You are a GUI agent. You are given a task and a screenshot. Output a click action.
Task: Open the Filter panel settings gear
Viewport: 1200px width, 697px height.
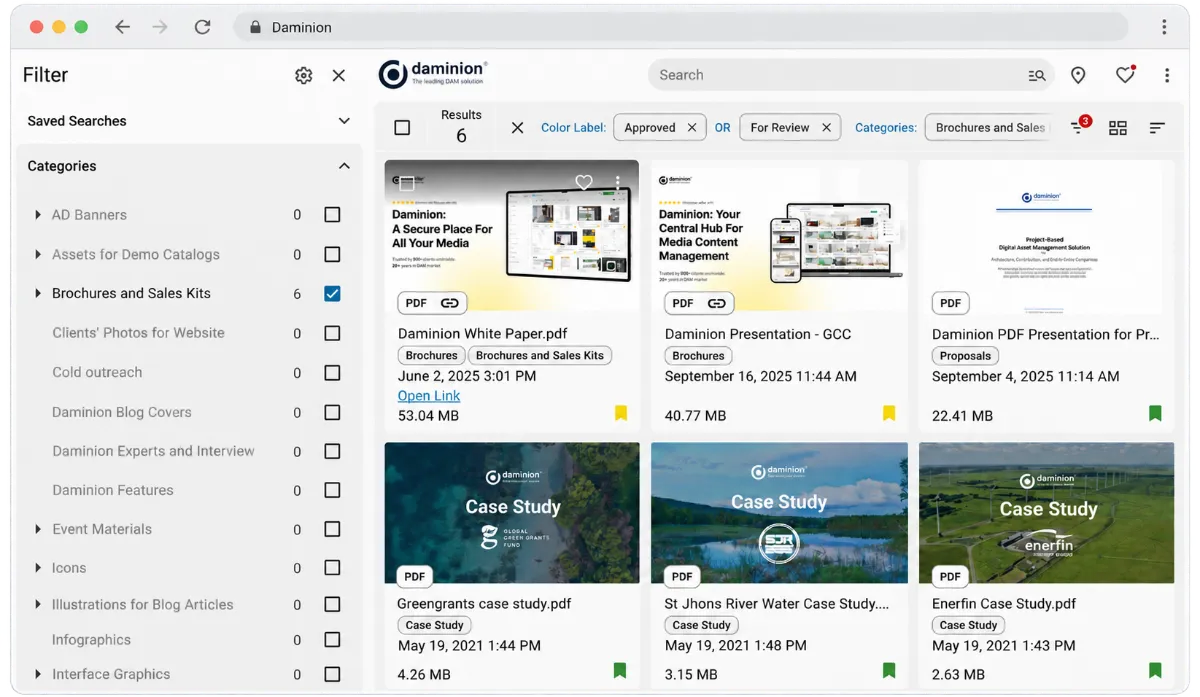(x=304, y=75)
